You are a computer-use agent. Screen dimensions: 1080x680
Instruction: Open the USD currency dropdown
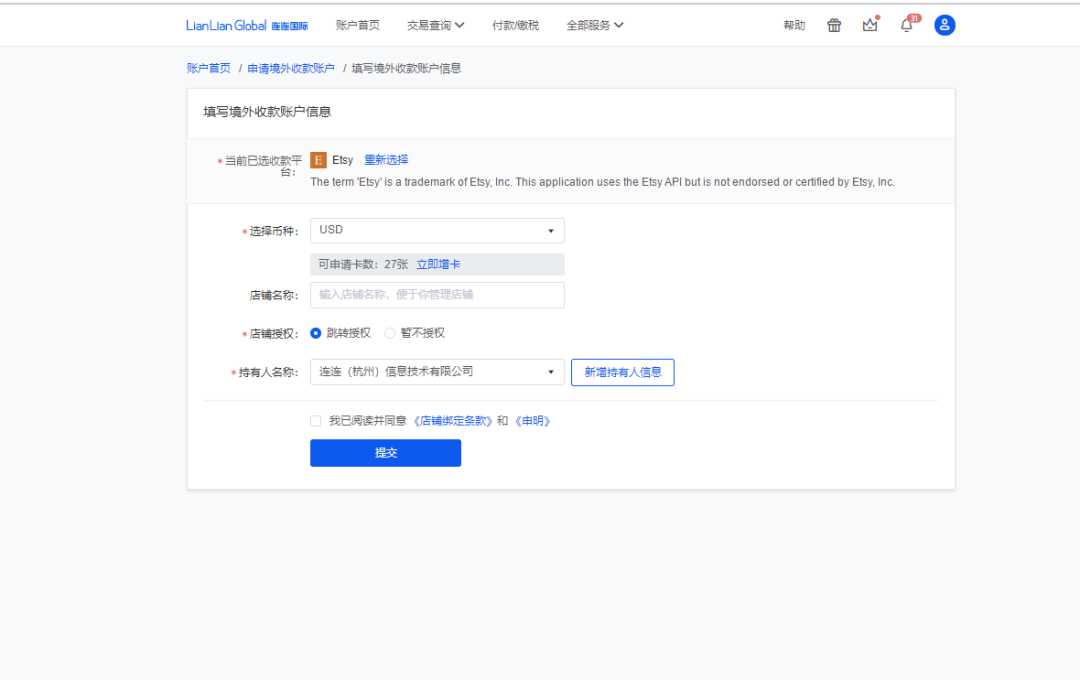click(x=437, y=230)
